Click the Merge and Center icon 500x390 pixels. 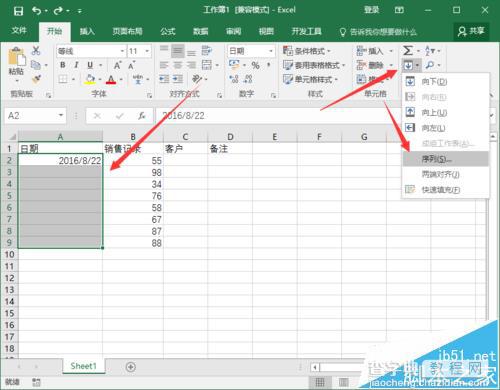coord(207,65)
